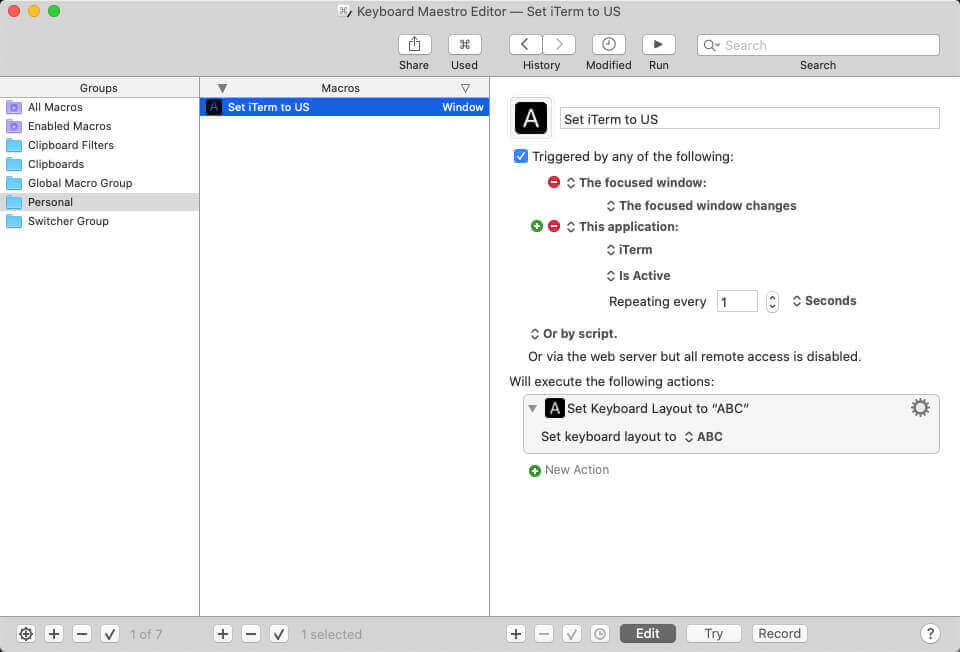960x652 pixels.
Task: Change the Seconds unit popup
Action: [x=824, y=301]
